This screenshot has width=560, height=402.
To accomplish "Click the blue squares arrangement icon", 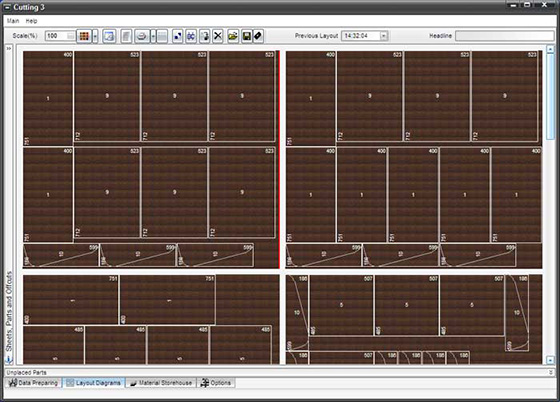I will tap(178, 36).
